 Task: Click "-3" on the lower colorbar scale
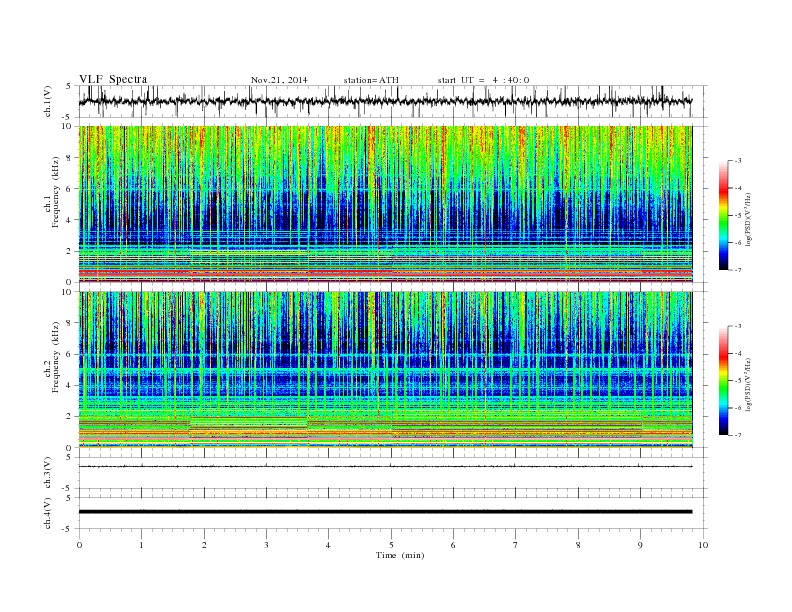click(737, 326)
